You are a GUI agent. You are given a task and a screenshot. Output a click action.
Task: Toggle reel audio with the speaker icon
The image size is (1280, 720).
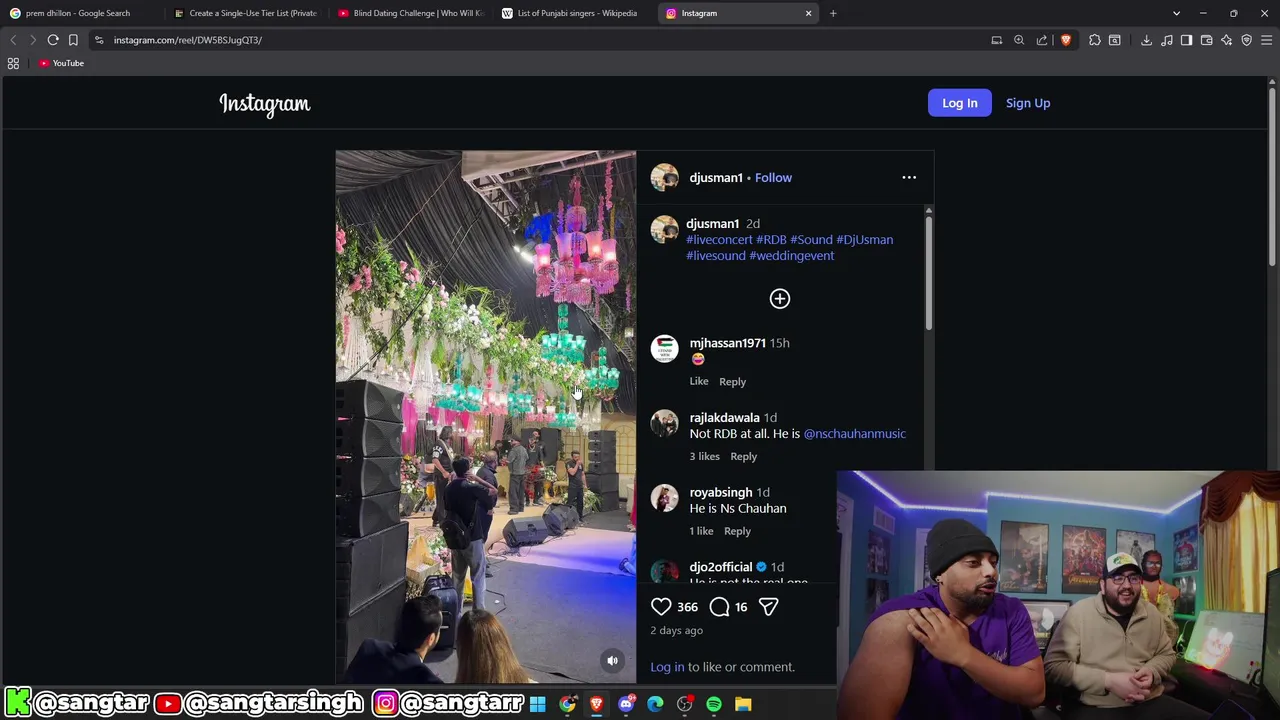[x=612, y=660]
